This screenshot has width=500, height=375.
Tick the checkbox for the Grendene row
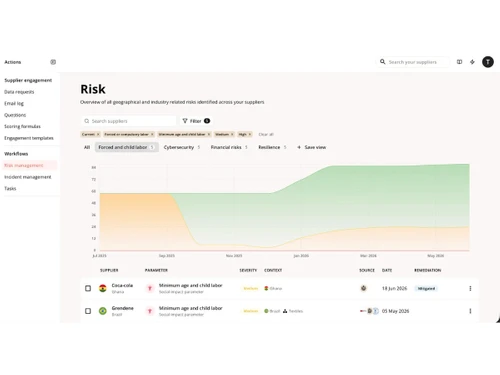pyautogui.click(x=88, y=311)
